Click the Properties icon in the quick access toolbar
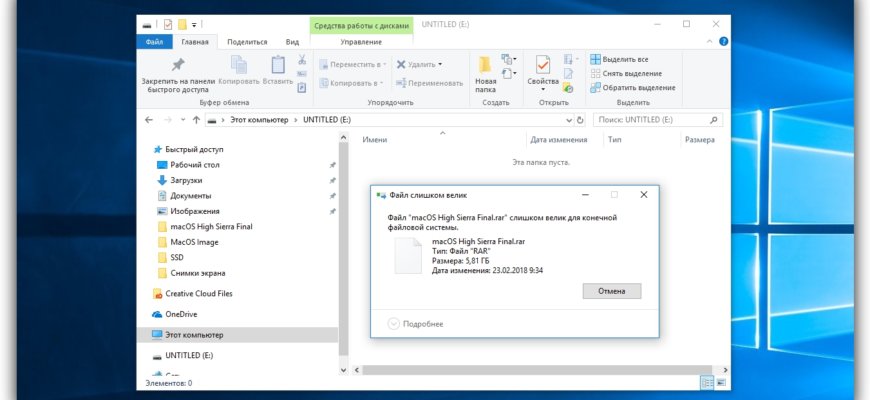870x400 pixels. click(x=168, y=24)
